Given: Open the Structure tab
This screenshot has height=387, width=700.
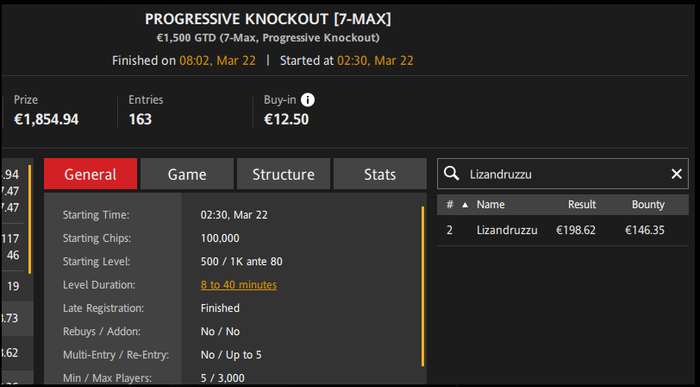Looking at the screenshot, I should 283,174.
